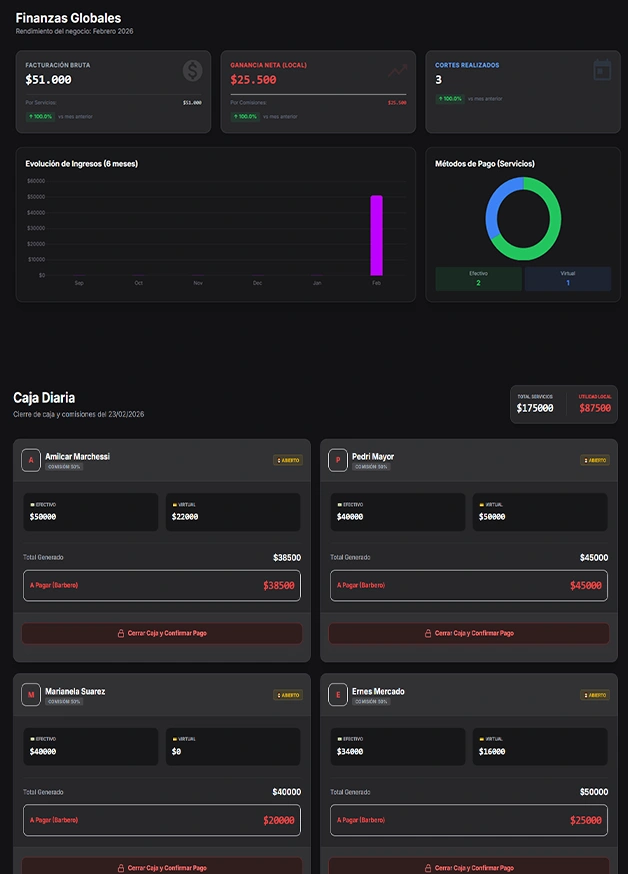Select the Efectivo legend box under the donut chart
Image resolution: width=628 pixels, height=874 pixels.
click(x=478, y=278)
